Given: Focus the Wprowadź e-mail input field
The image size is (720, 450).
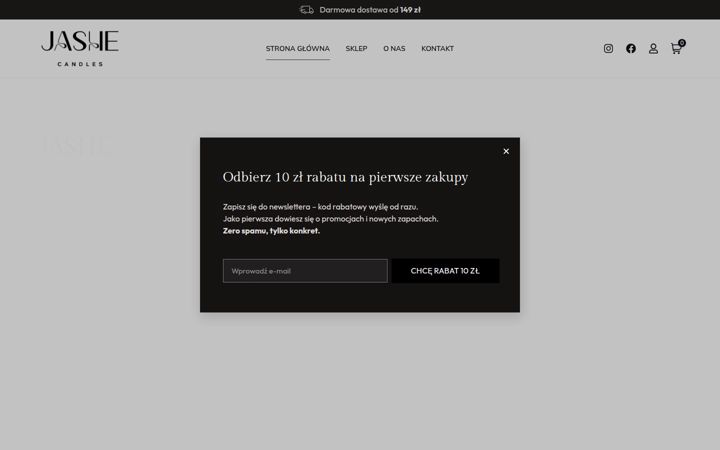Looking at the screenshot, I should coord(305,271).
